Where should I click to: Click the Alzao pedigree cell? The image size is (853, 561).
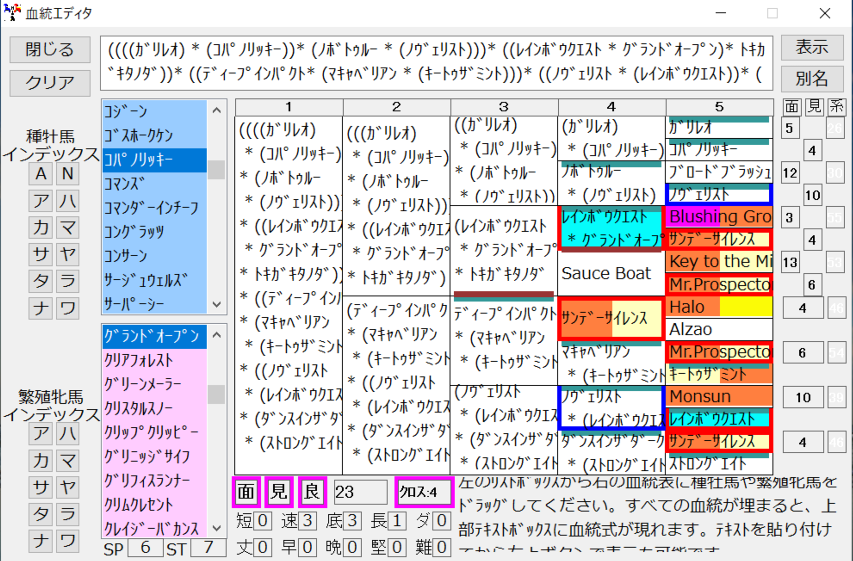coord(719,329)
